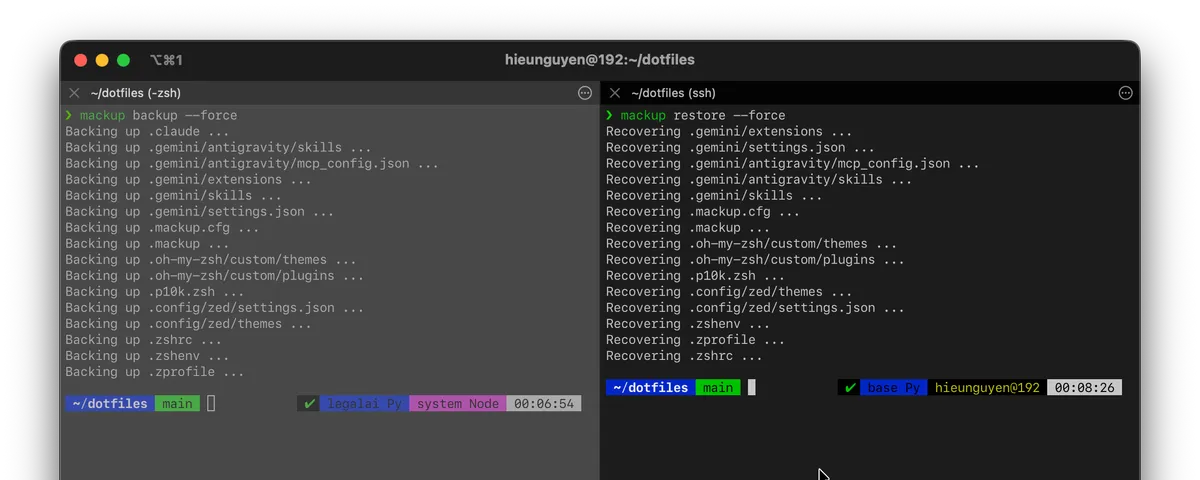The height and width of the screenshot is (480, 1200).
Task: Click the base Py environment segment
Action: [895, 388]
